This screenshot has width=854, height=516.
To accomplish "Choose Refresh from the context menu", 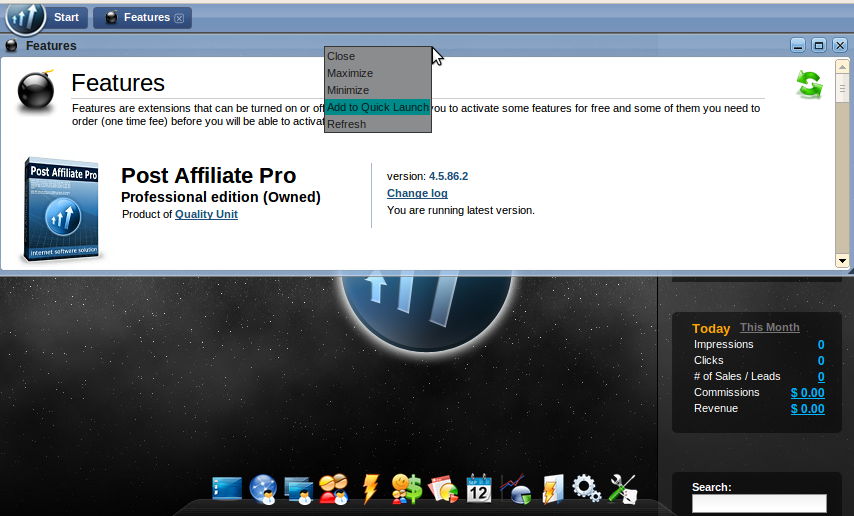I will pyautogui.click(x=377, y=124).
